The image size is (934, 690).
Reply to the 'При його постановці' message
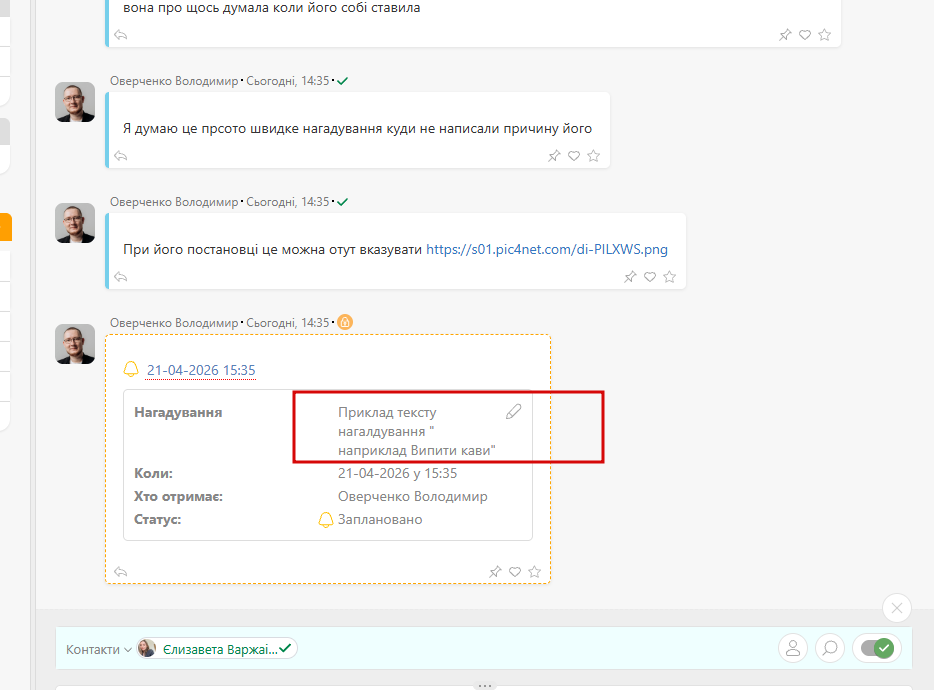[121, 276]
